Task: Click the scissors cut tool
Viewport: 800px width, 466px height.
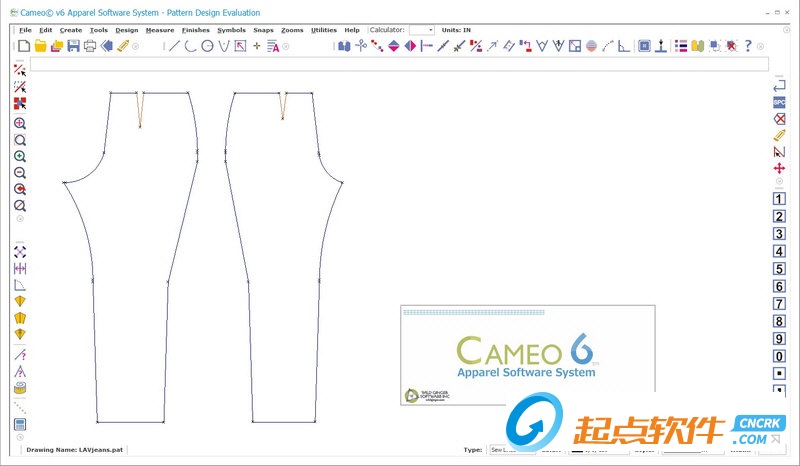Action: pyautogui.click(x=361, y=46)
